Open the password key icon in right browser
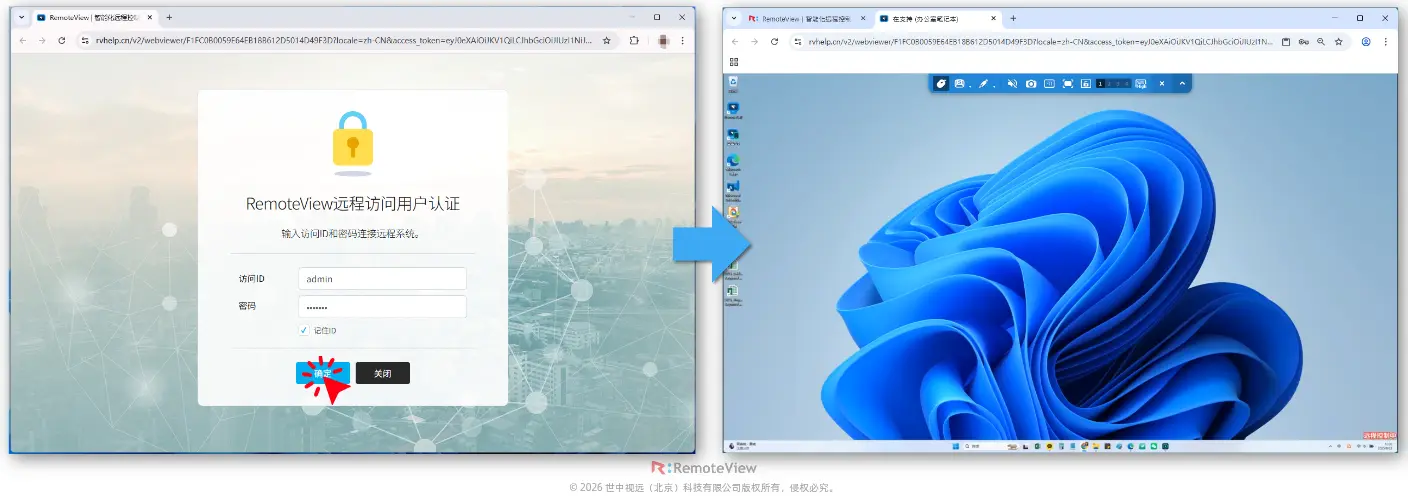 (1304, 41)
